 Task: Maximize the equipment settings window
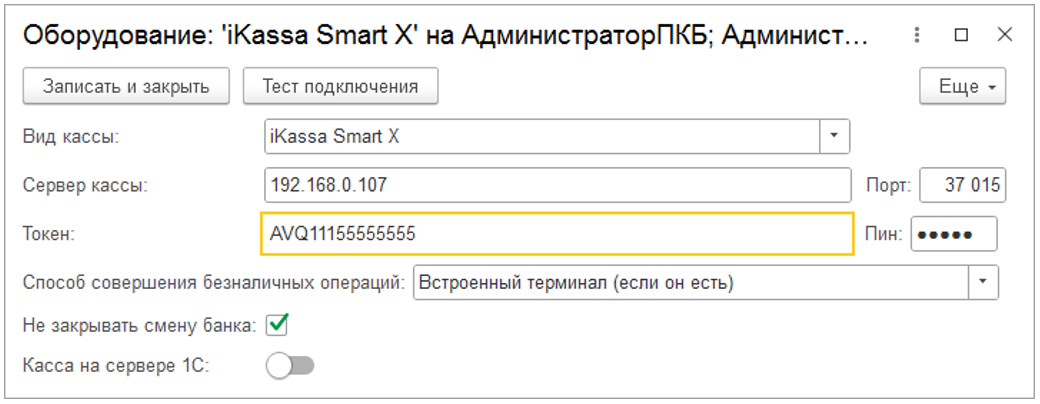(x=961, y=35)
